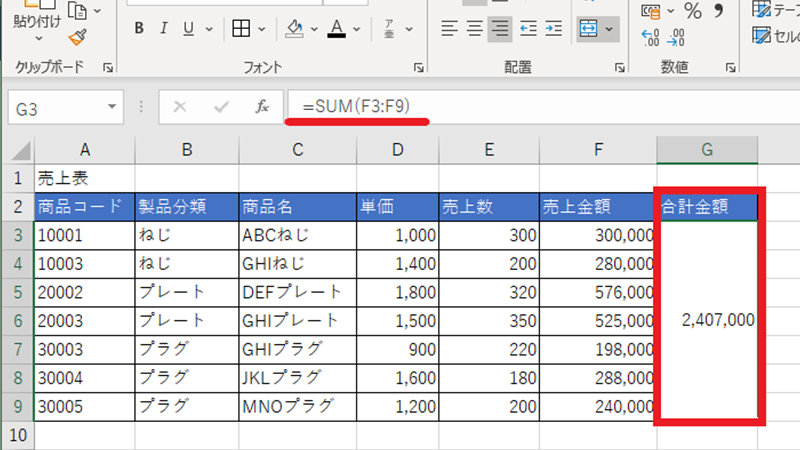The image size is (800, 450).
Task: Click cell with code 30004
Action: [x=85, y=378]
